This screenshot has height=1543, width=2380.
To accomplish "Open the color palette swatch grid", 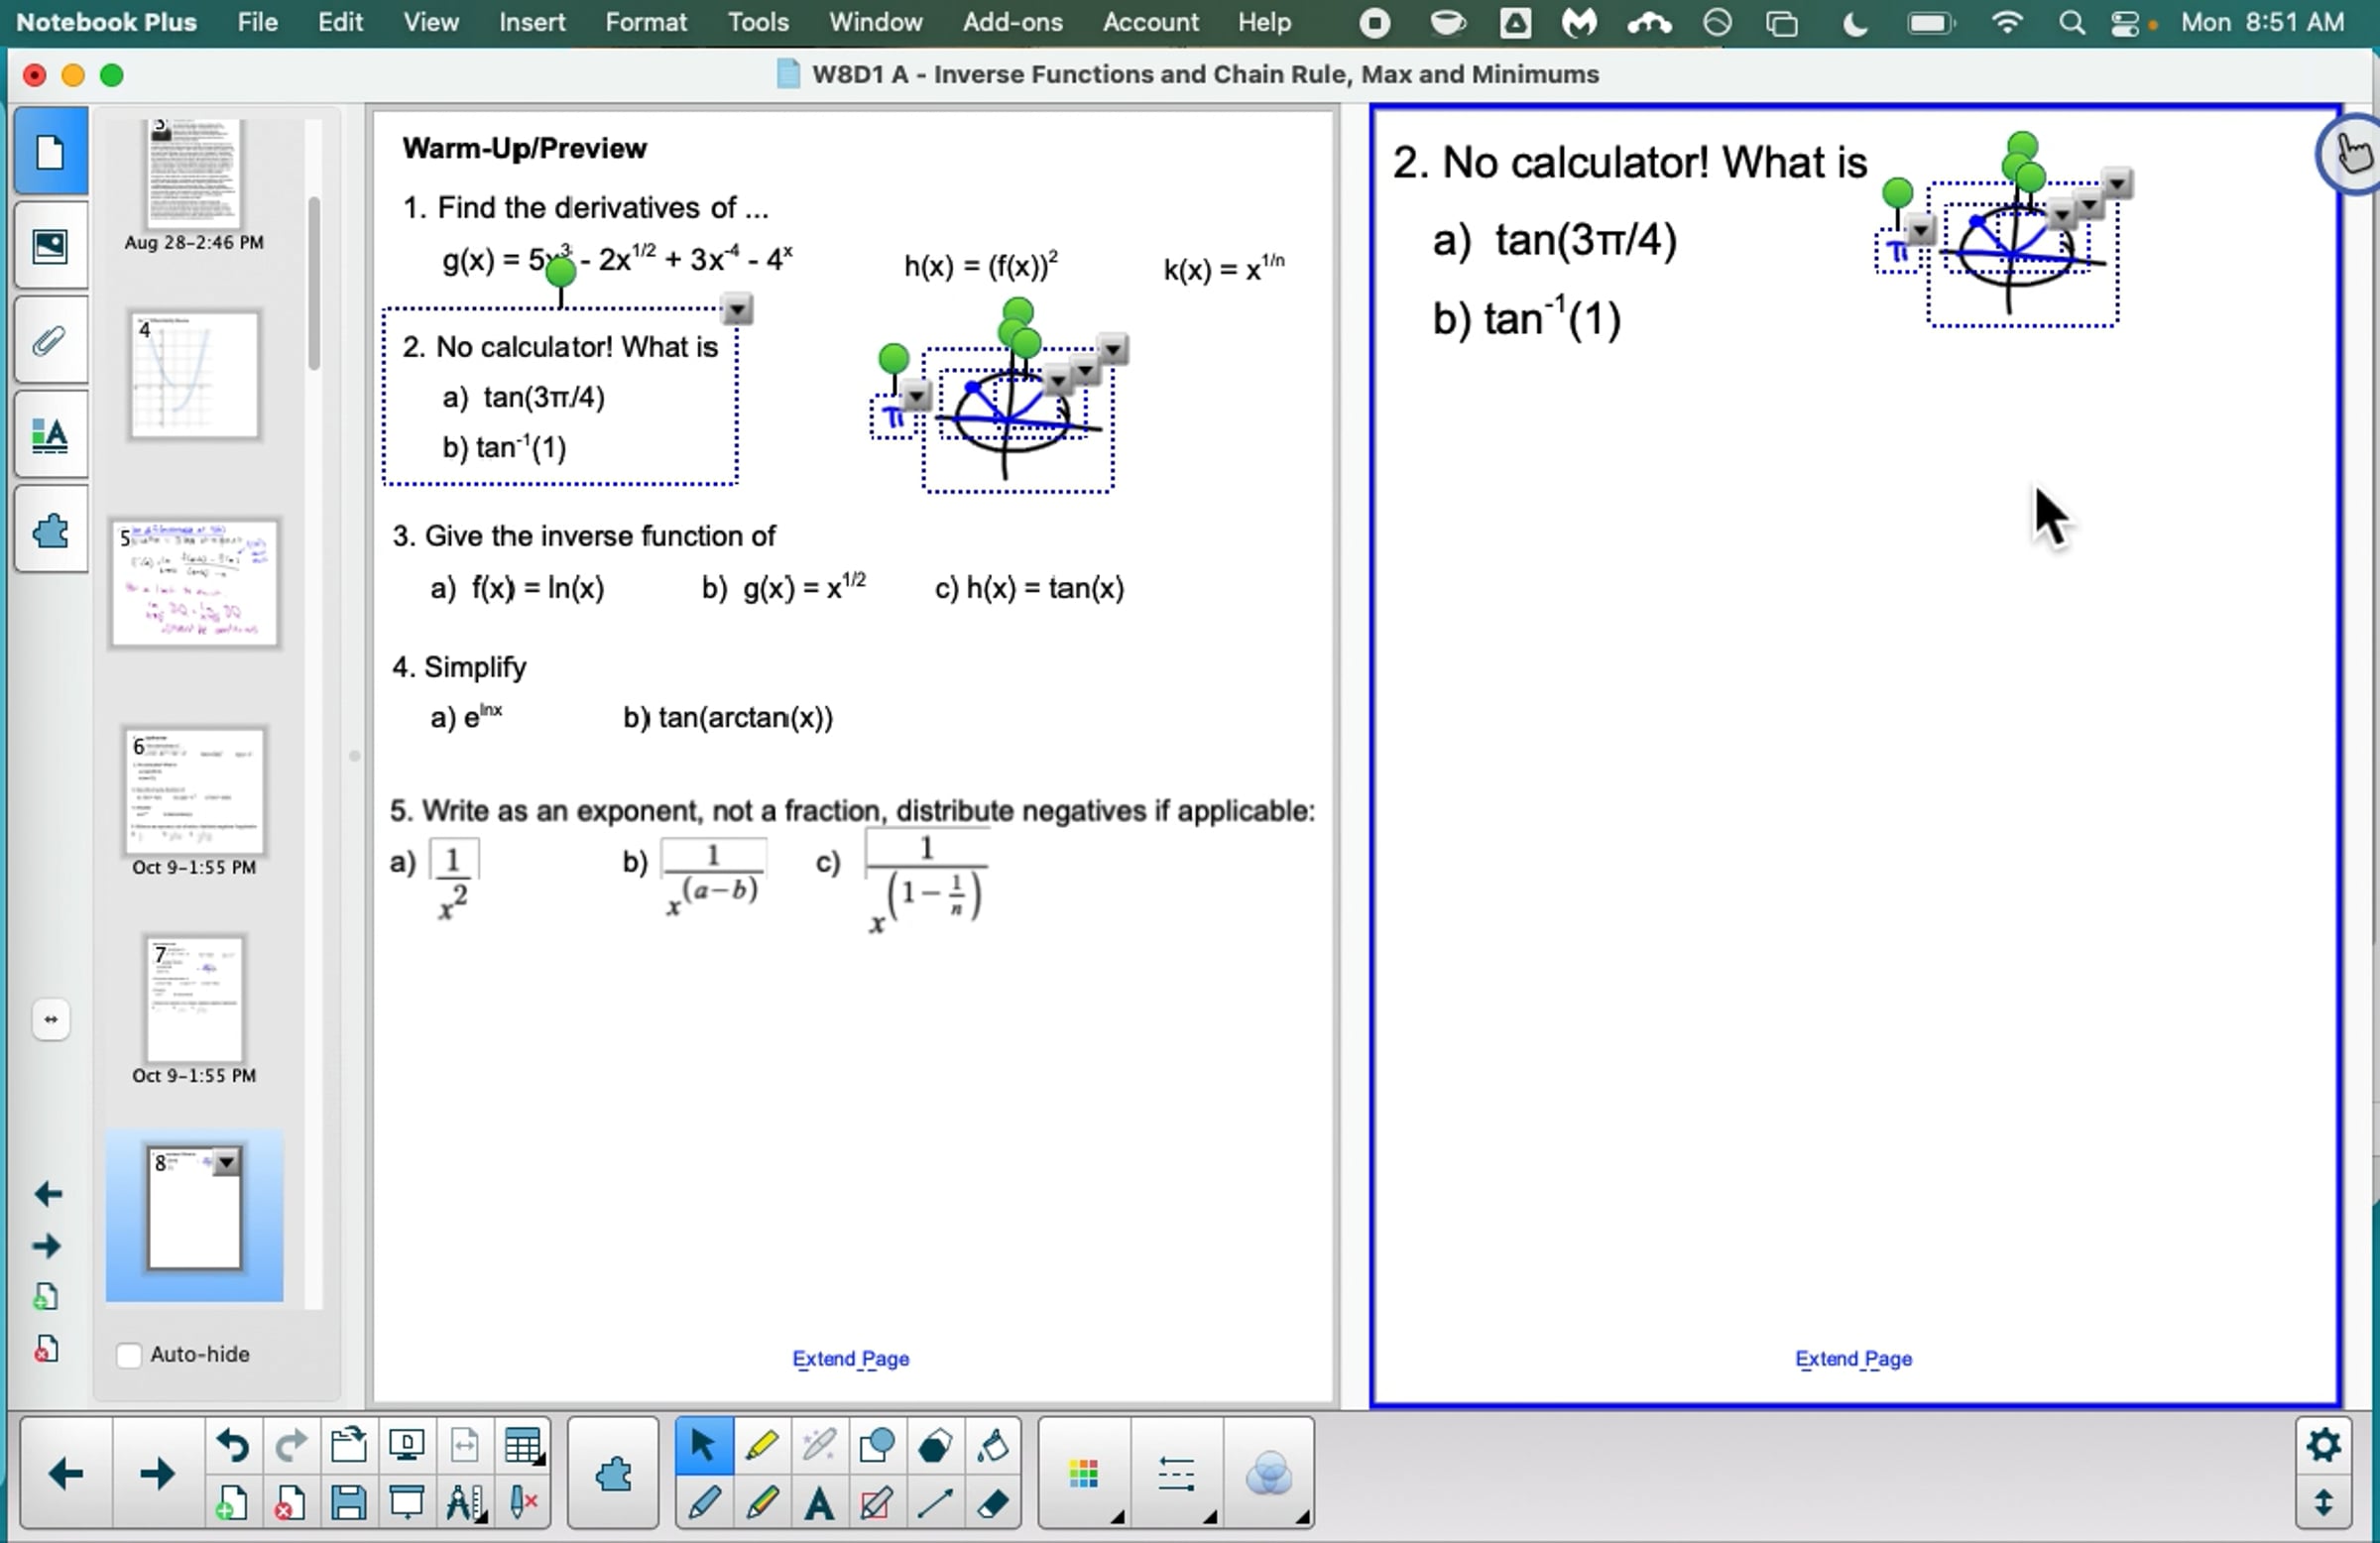I will 1084,1473.
